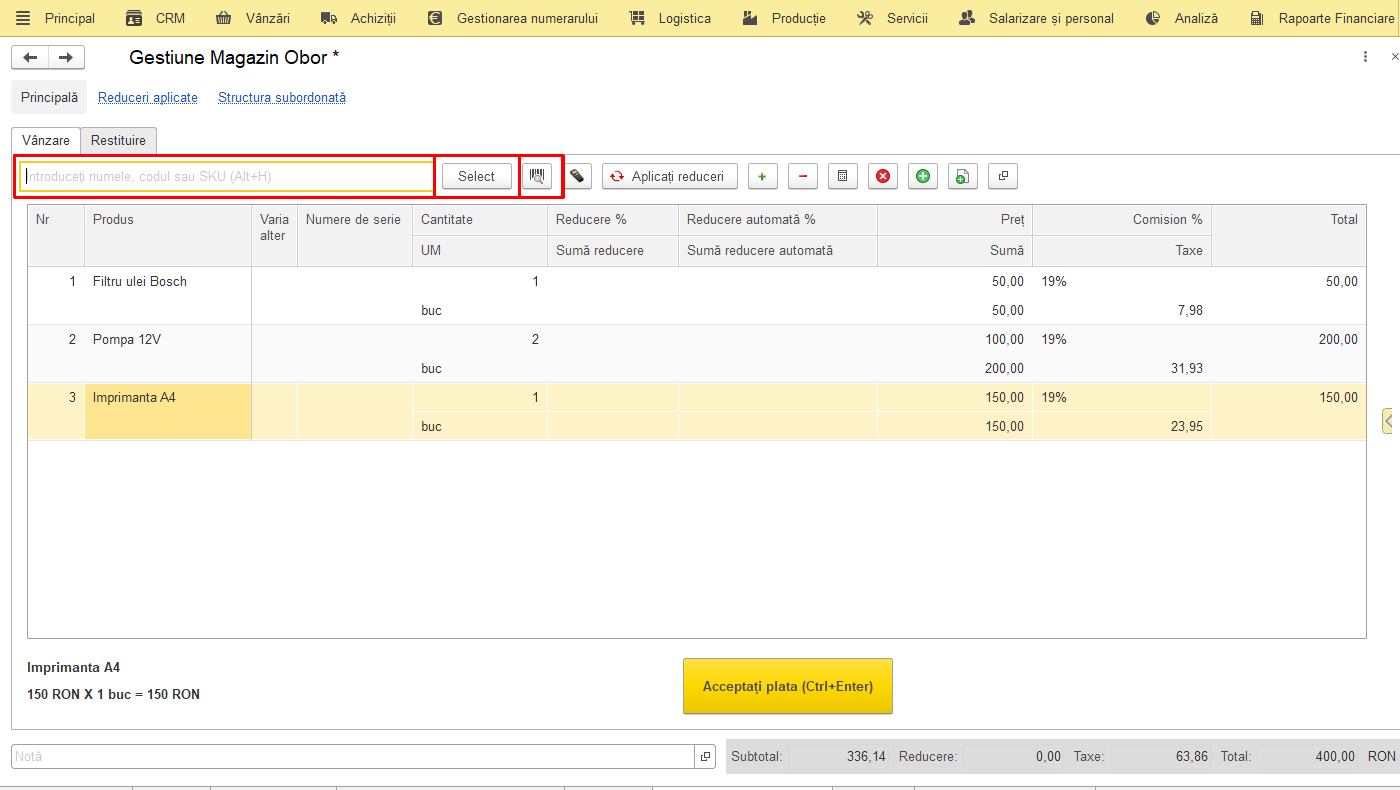Click the Reducere automată % column header
The width and height of the screenshot is (1400, 790).
point(777,219)
